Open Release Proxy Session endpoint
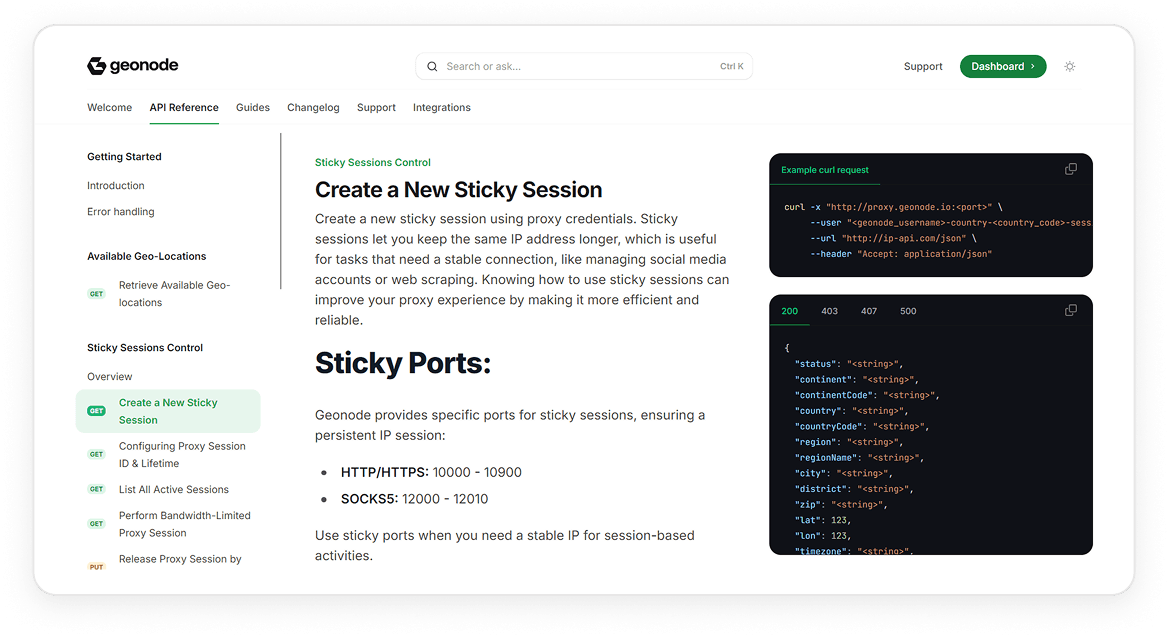This screenshot has width=1168, height=636. (x=180, y=559)
